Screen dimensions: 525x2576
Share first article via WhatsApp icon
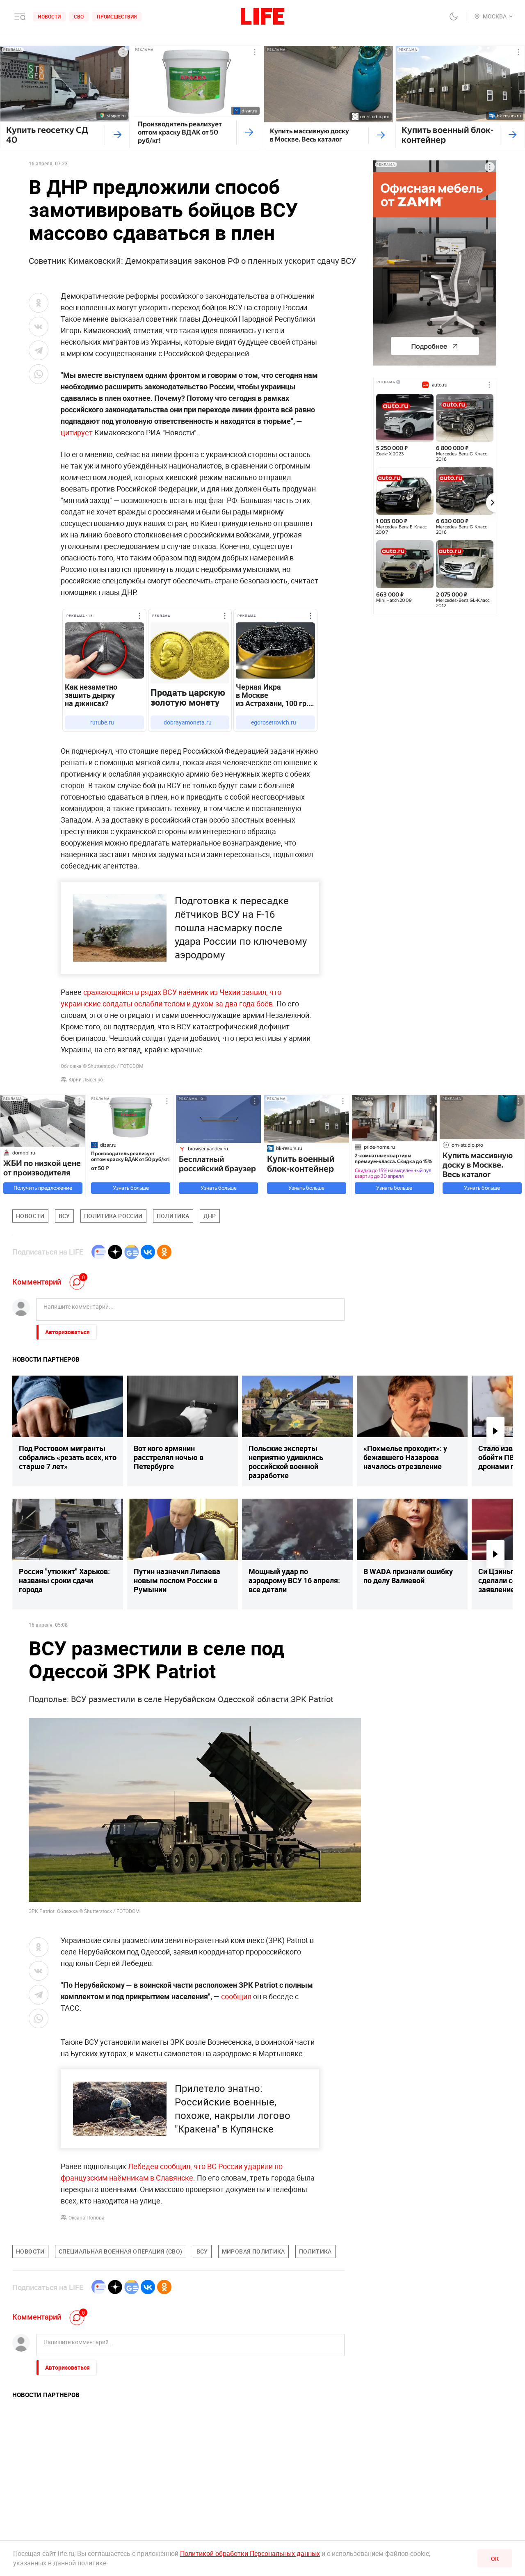tap(38, 374)
